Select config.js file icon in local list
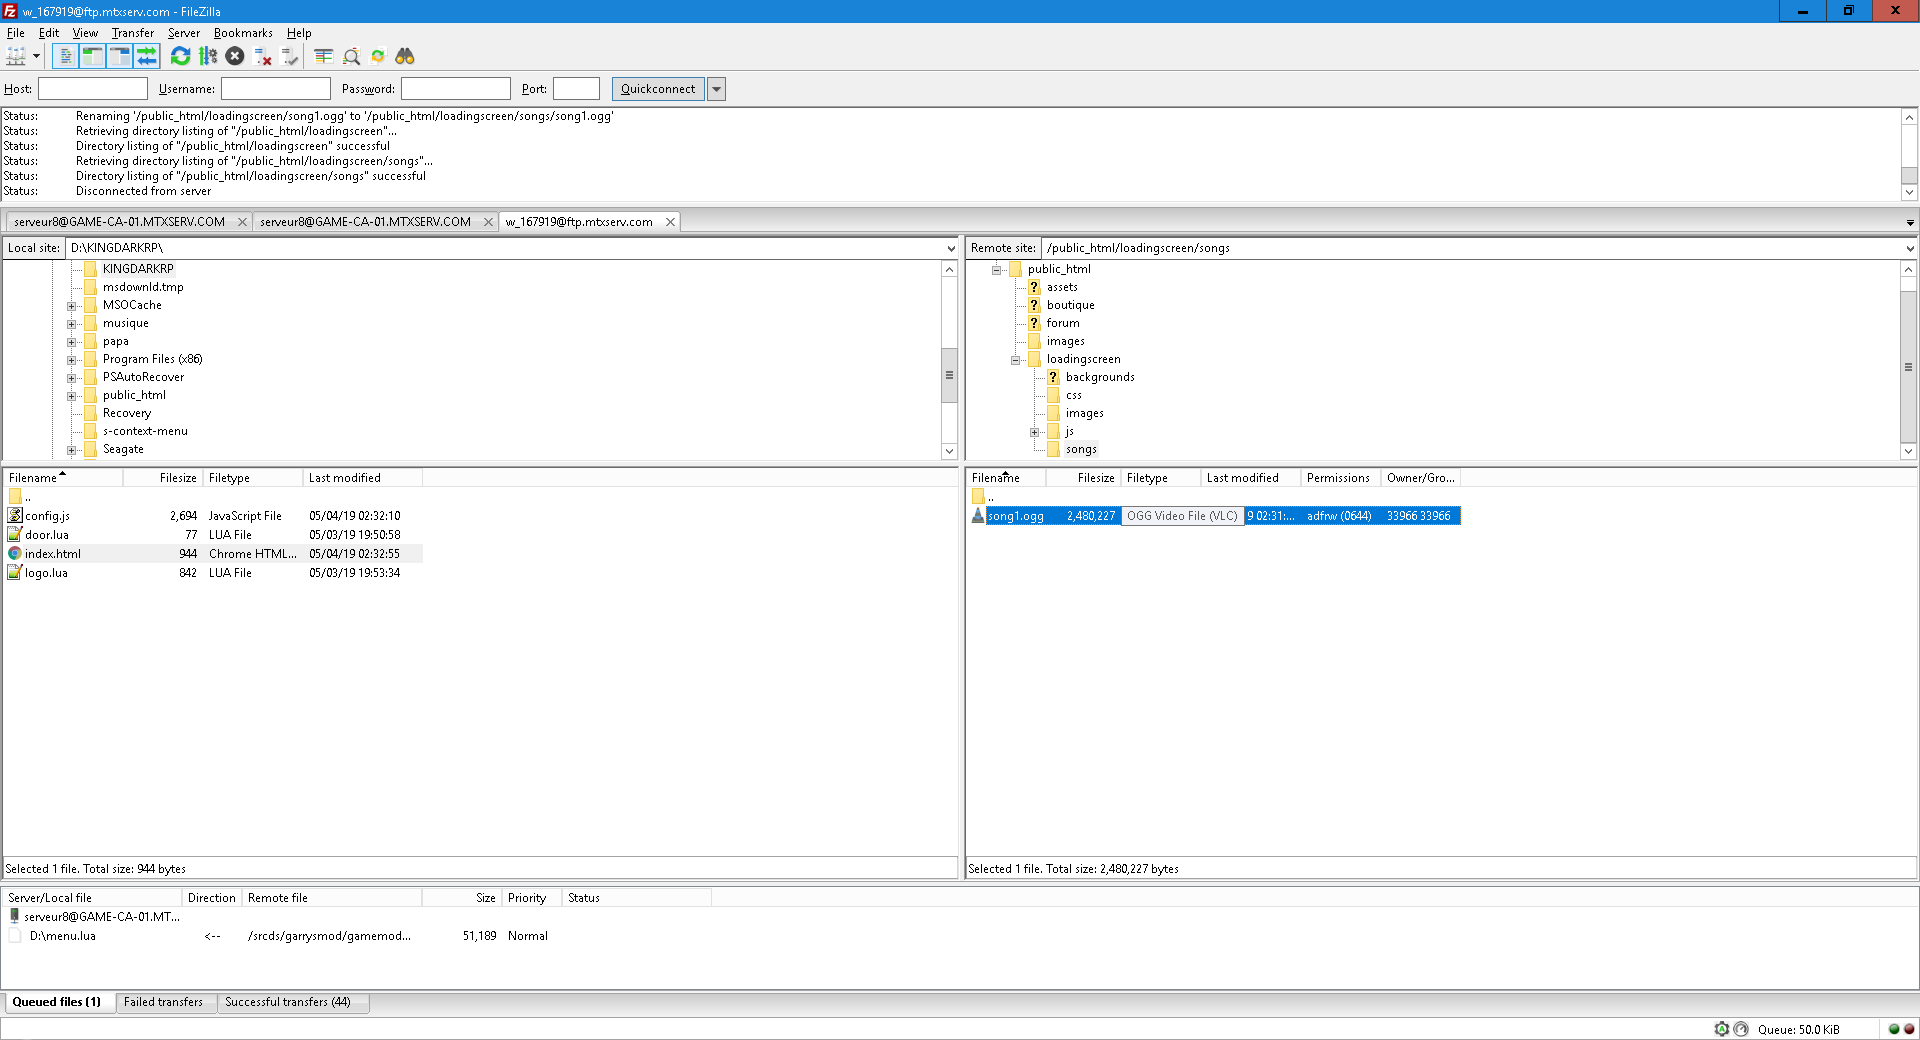This screenshot has height=1040, width=1920. point(15,516)
